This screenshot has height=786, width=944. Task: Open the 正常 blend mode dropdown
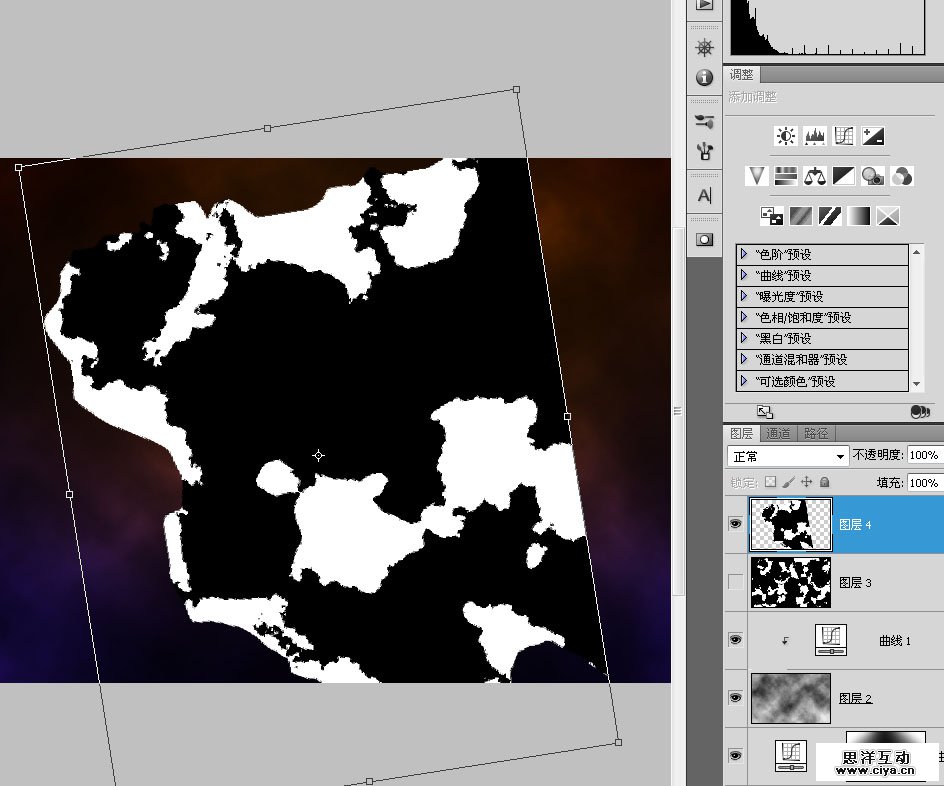point(788,456)
